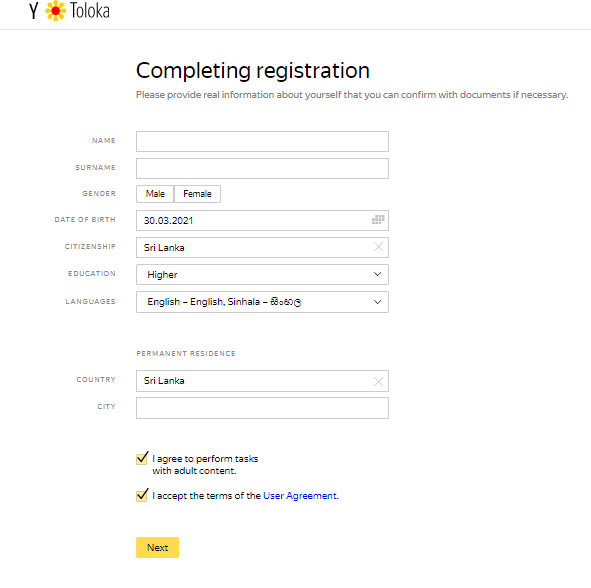Open the Education dropdown showing Higher
The image size is (591, 588).
(262, 274)
